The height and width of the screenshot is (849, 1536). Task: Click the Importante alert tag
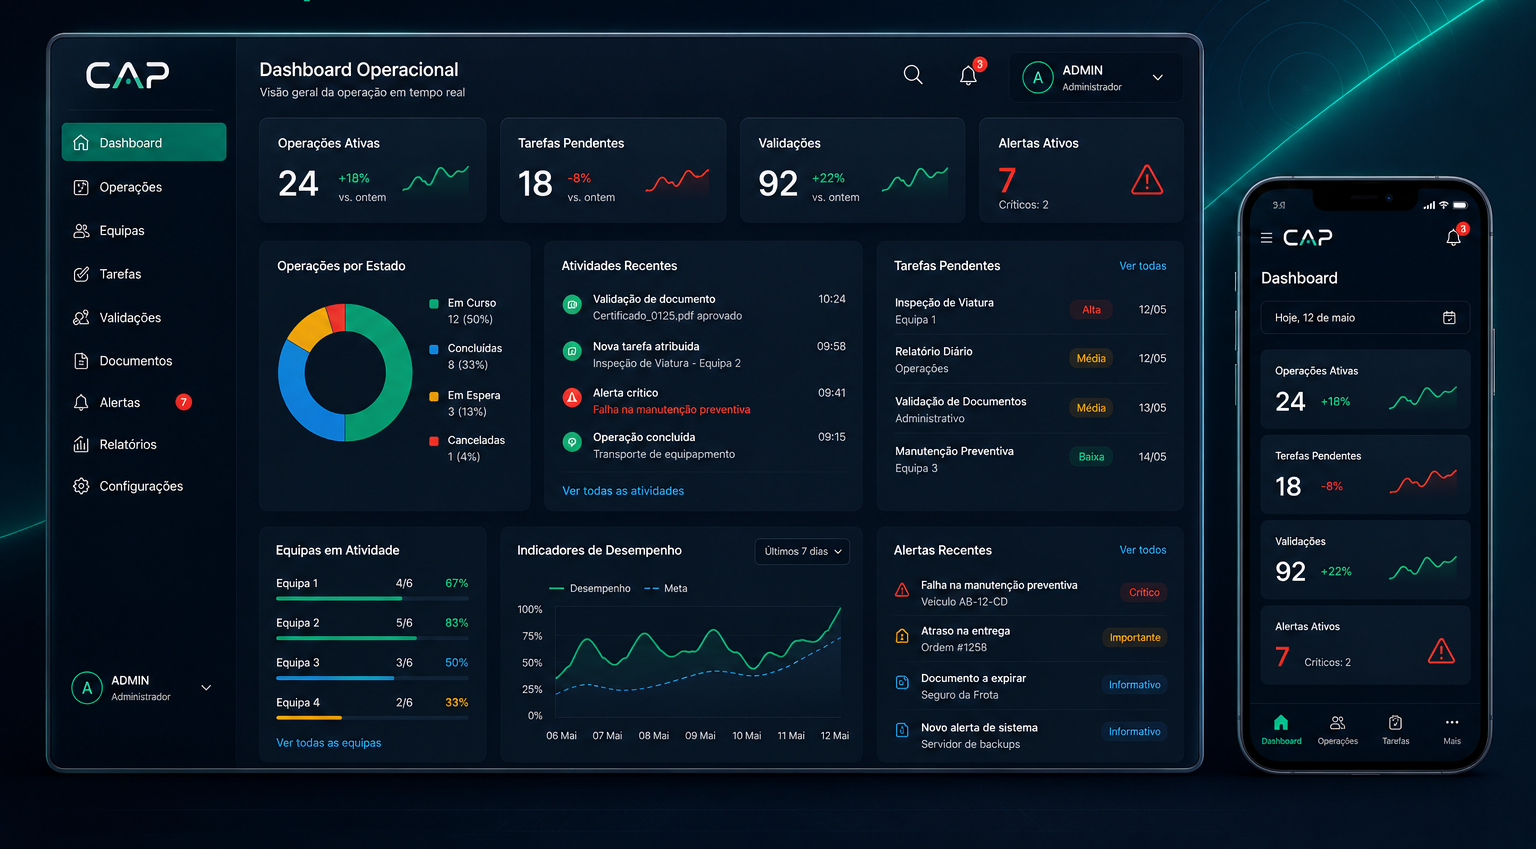tap(1135, 638)
